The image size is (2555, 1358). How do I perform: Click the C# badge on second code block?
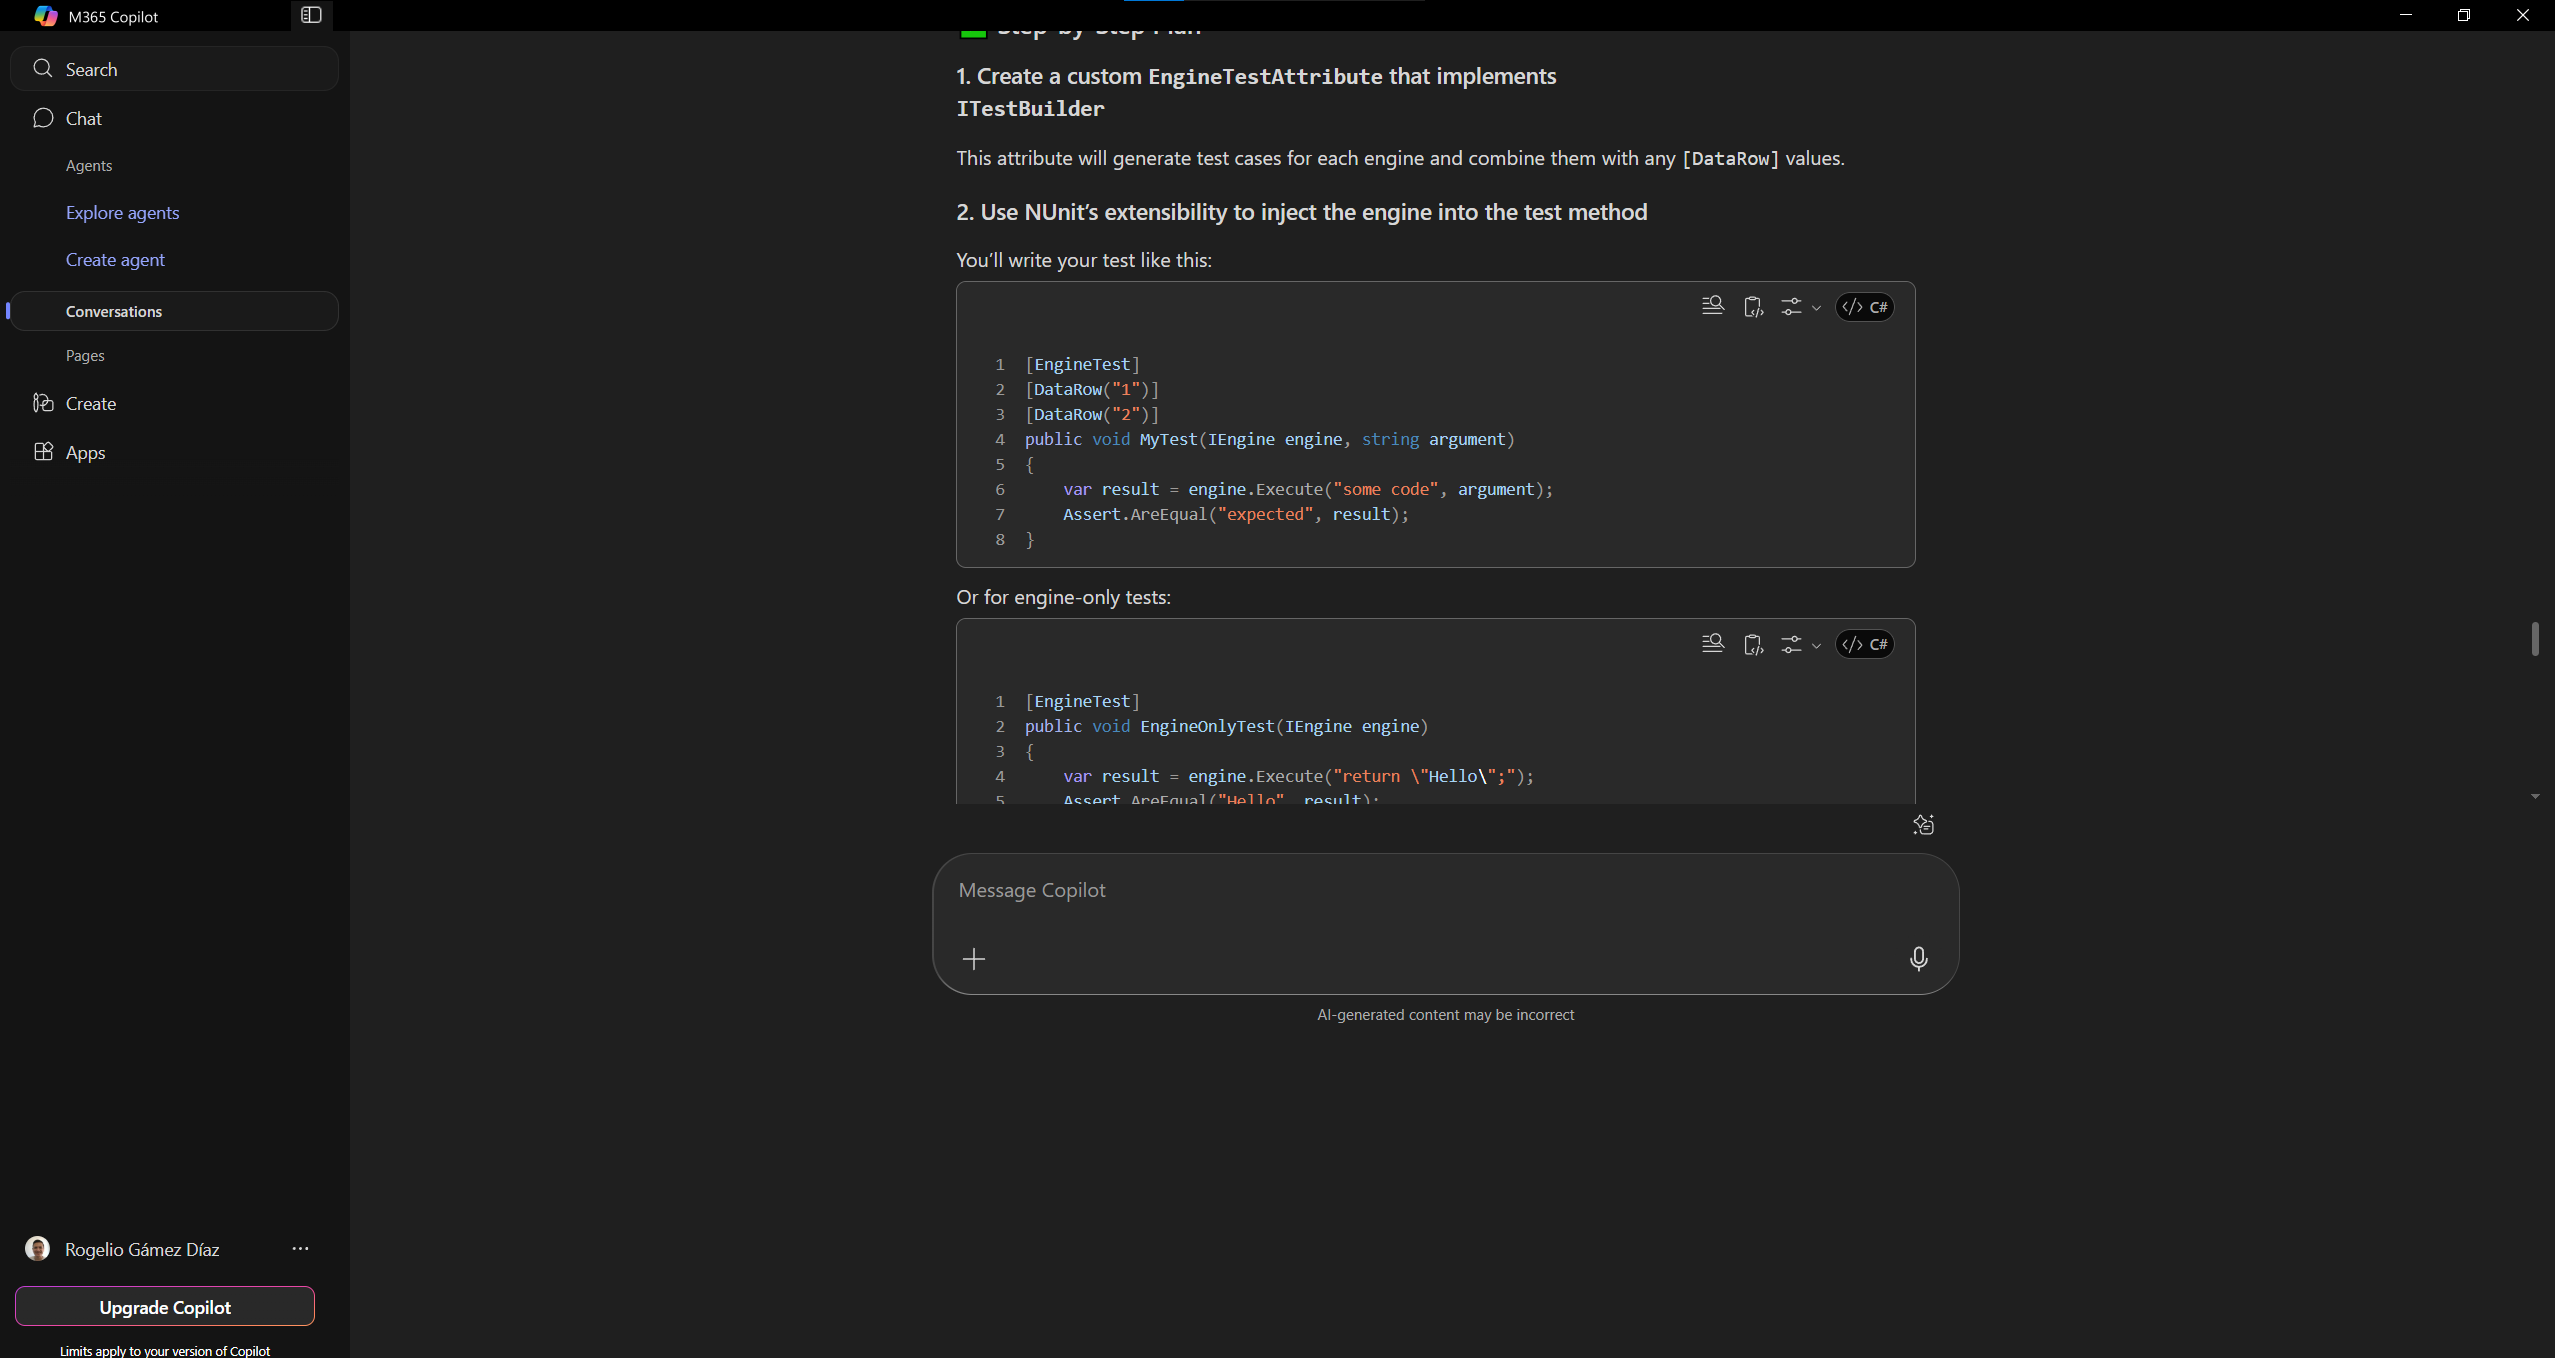click(x=1865, y=644)
